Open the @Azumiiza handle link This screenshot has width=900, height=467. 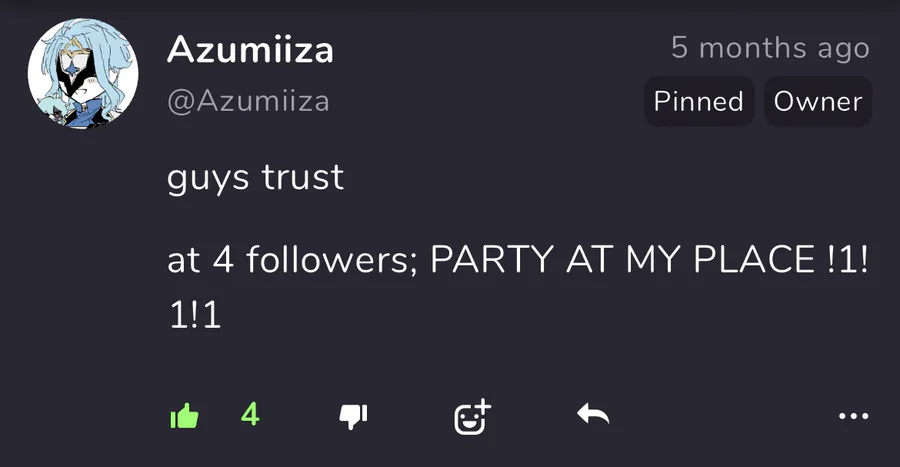(x=248, y=101)
